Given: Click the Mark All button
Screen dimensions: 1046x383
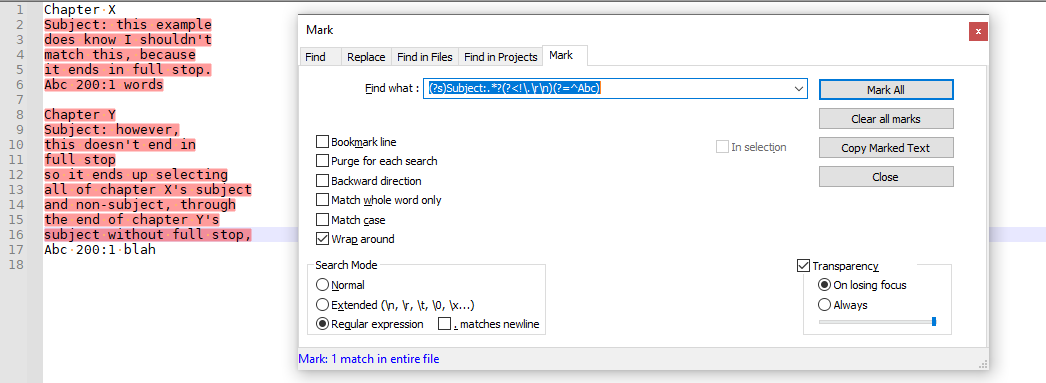Looking at the screenshot, I should click(x=886, y=90).
